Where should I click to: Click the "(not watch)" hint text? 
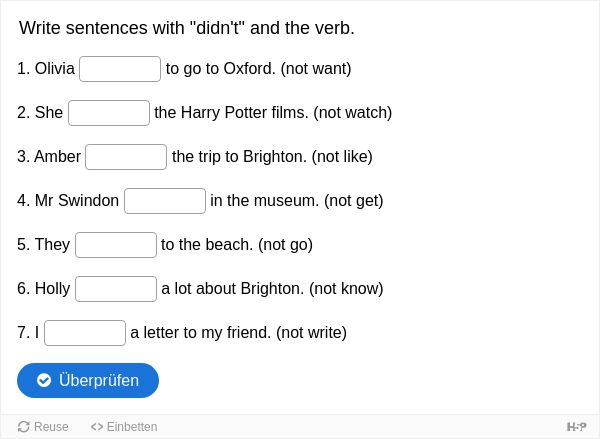(x=352, y=113)
